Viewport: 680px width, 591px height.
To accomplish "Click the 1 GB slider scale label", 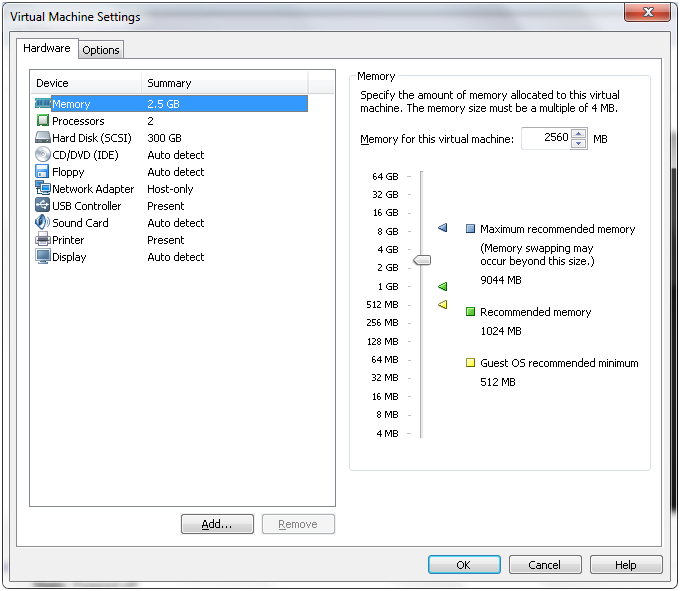I will tap(388, 287).
